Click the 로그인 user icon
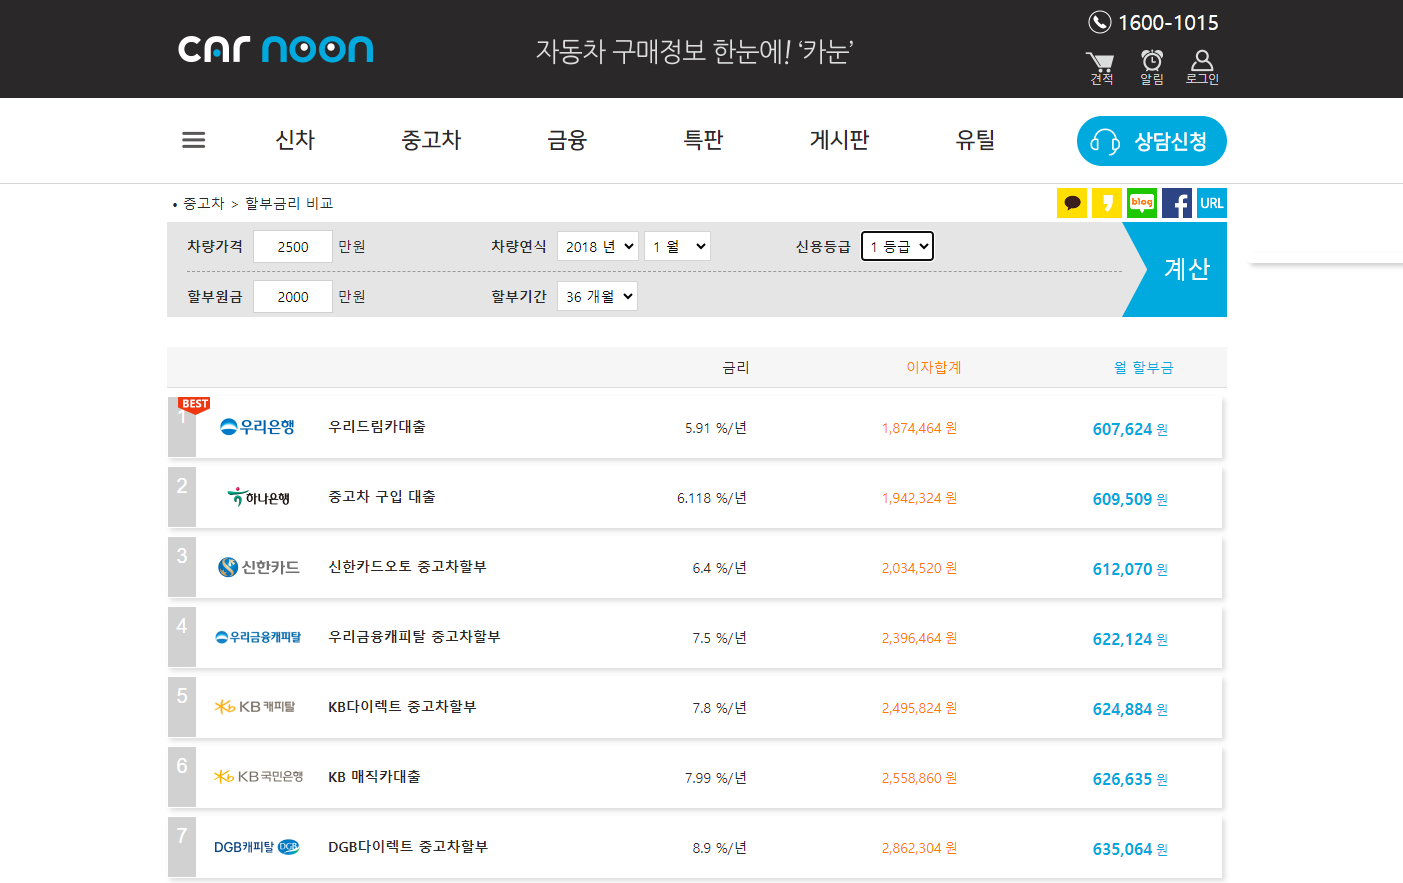This screenshot has height=883, width=1403. [x=1202, y=68]
